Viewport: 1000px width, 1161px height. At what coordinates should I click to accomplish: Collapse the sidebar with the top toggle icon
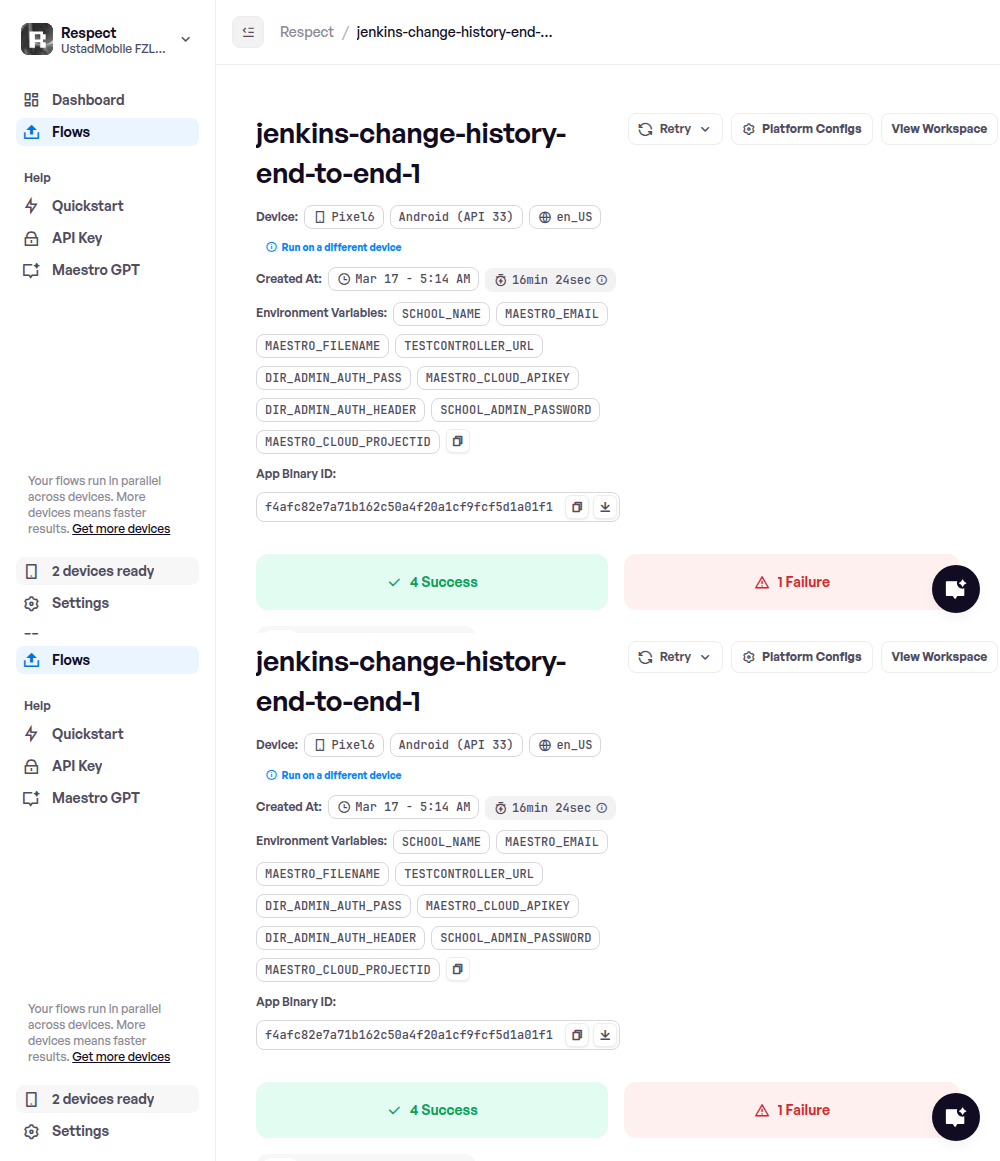point(248,32)
